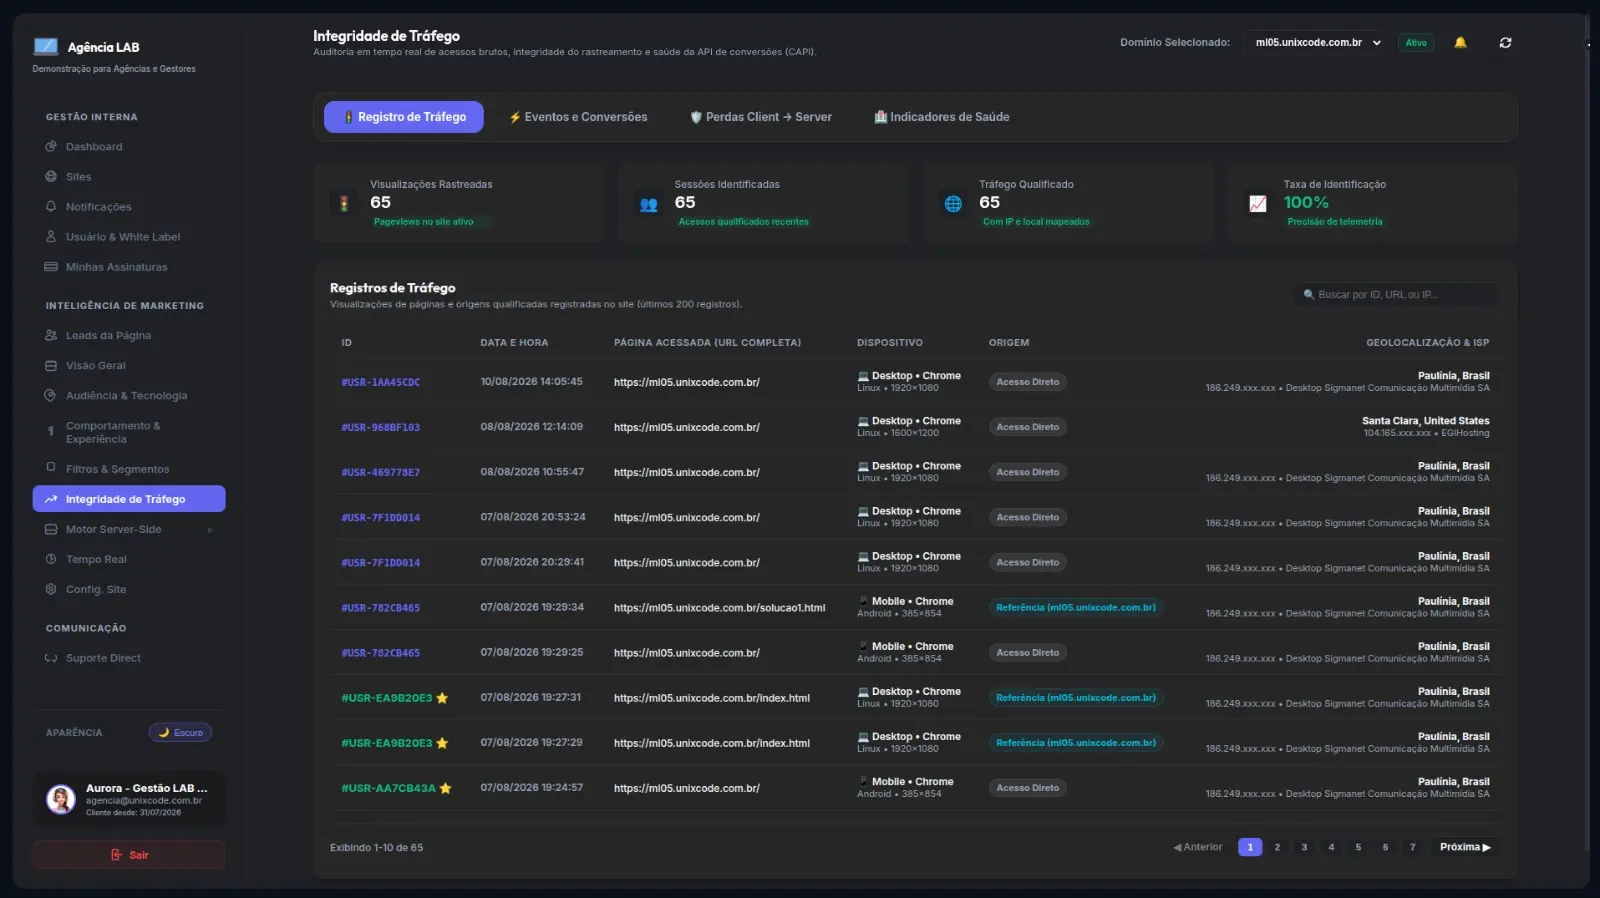
Task: Click the Anterior pagination button
Action: [x=1198, y=847]
